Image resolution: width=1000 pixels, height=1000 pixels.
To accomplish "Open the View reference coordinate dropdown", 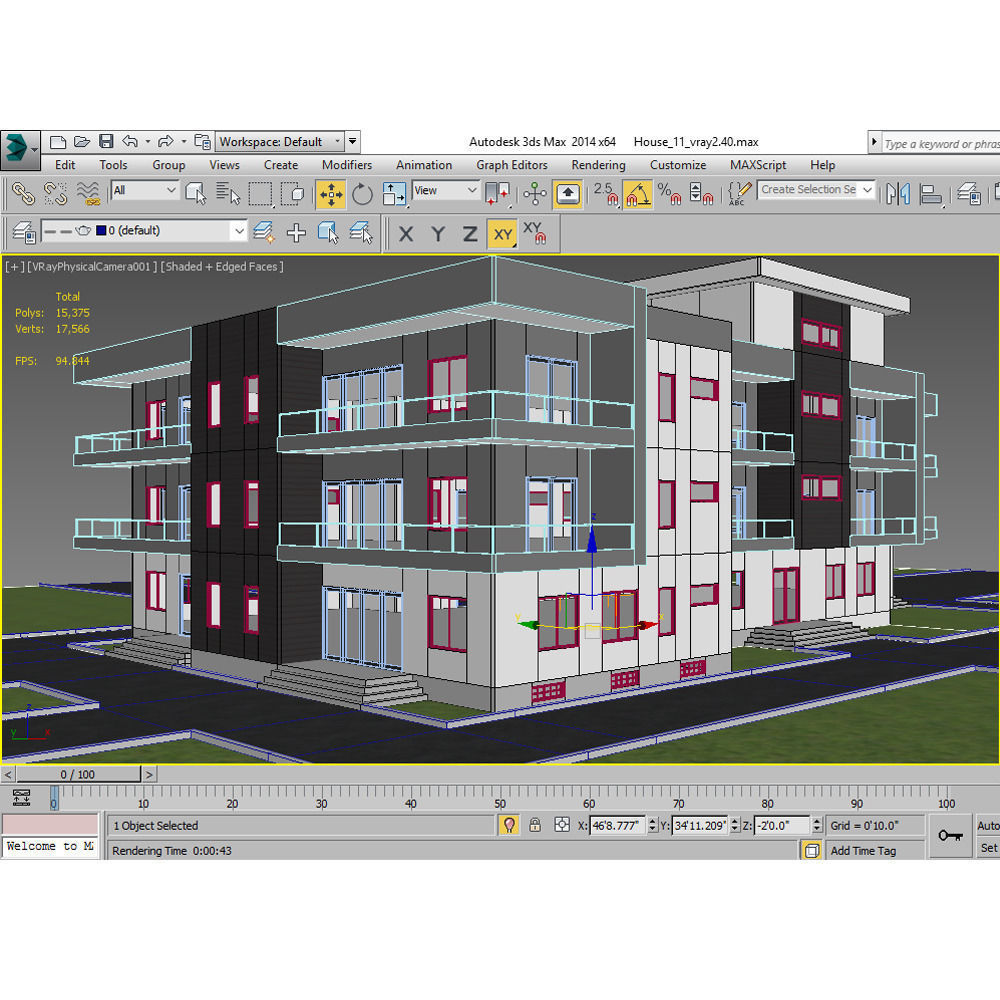I will click(x=446, y=191).
